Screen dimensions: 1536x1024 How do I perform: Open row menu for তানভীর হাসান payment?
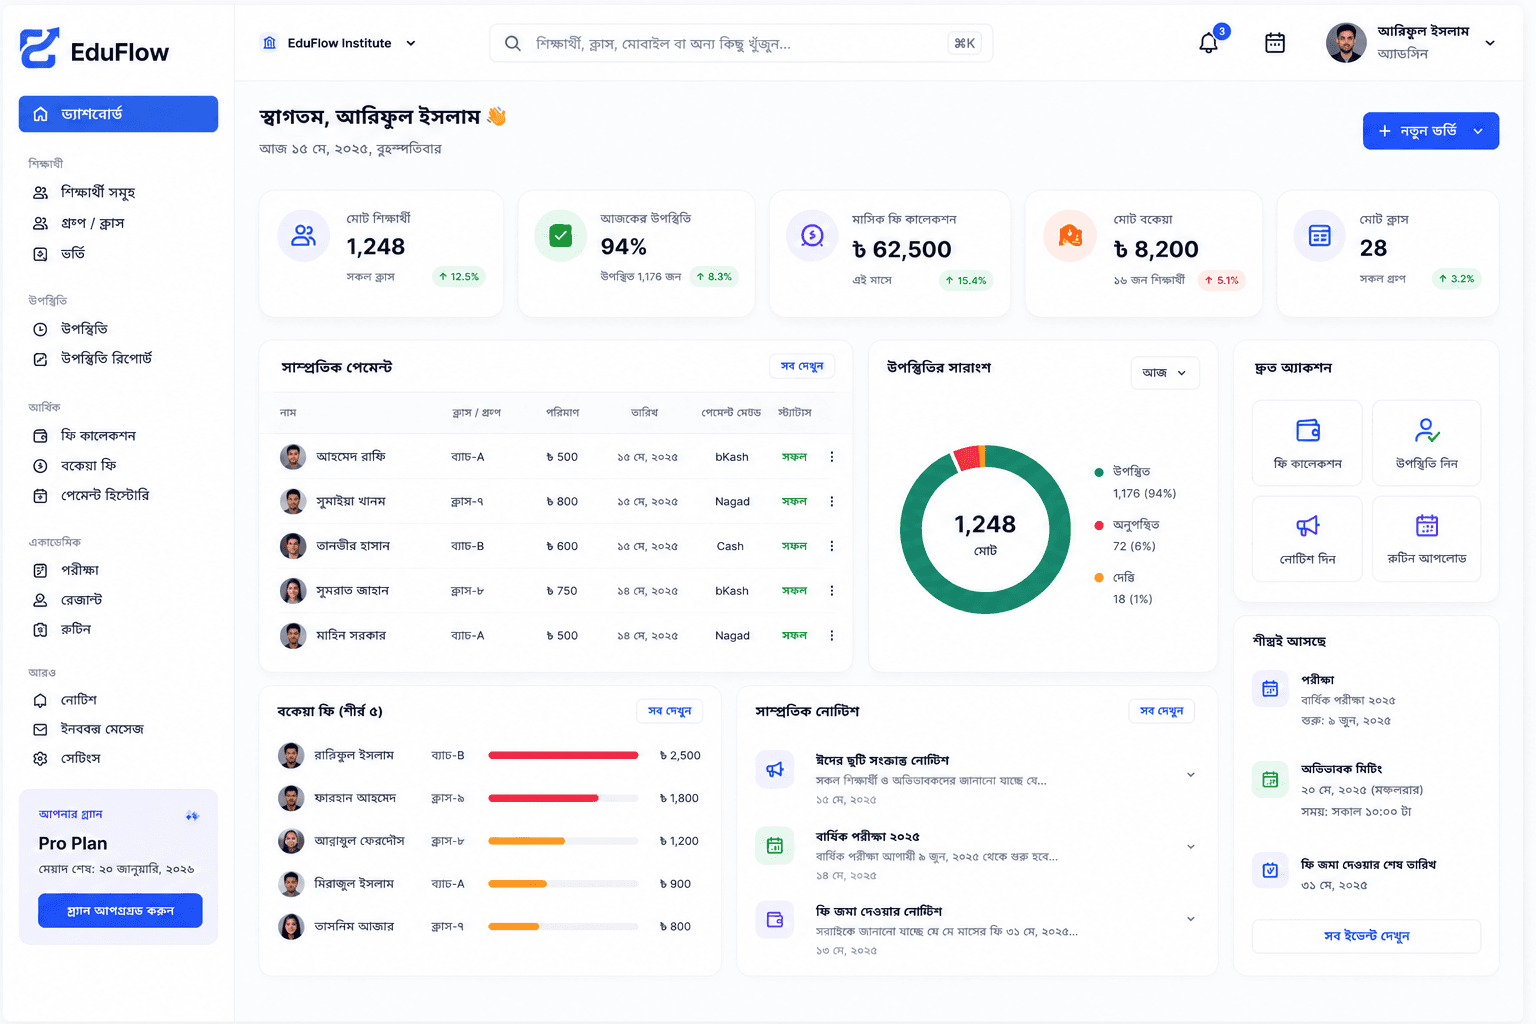pyautogui.click(x=832, y=546)
